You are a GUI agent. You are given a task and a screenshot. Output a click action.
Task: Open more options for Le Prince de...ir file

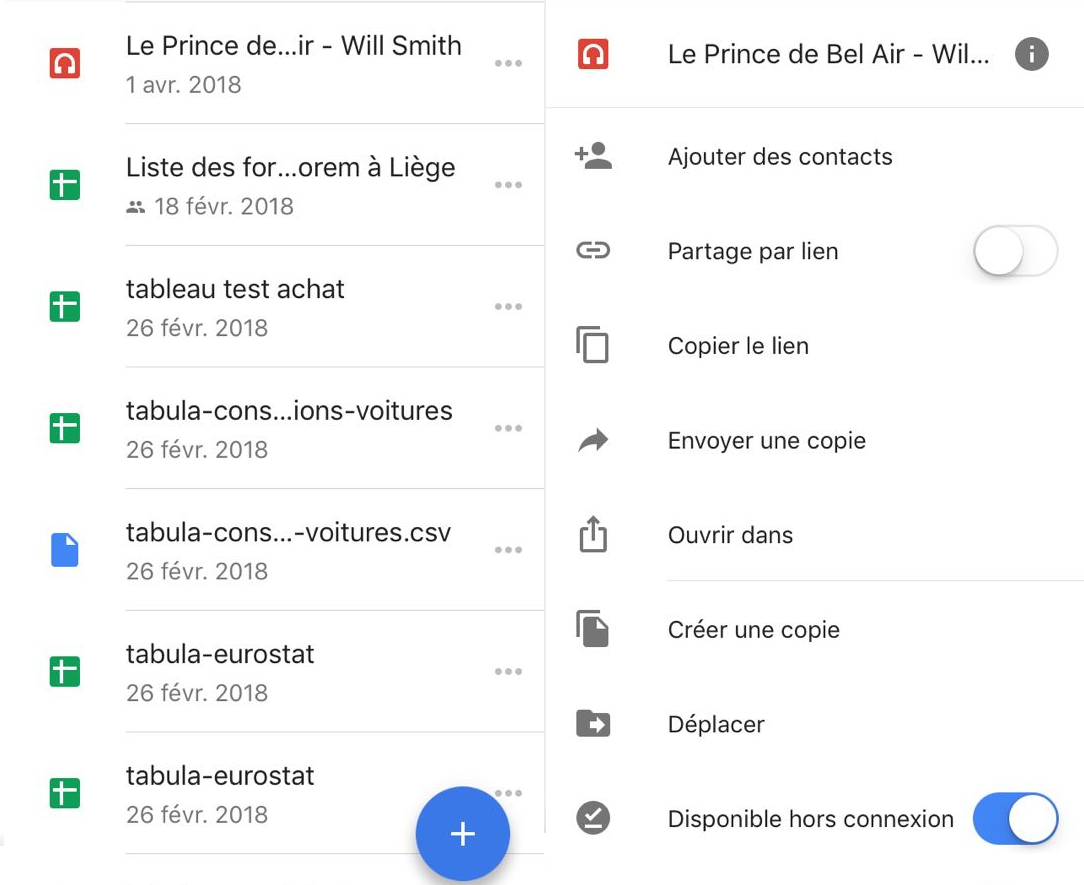[x=508, y=64]
